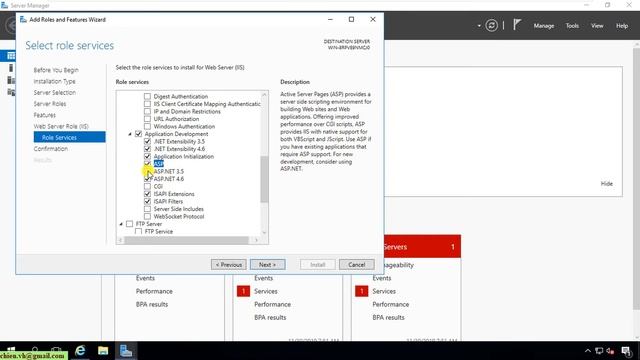This screenshot has width=640, height=360.
Task: Go to Before You Begin step
Action: [x=56, y=70]
